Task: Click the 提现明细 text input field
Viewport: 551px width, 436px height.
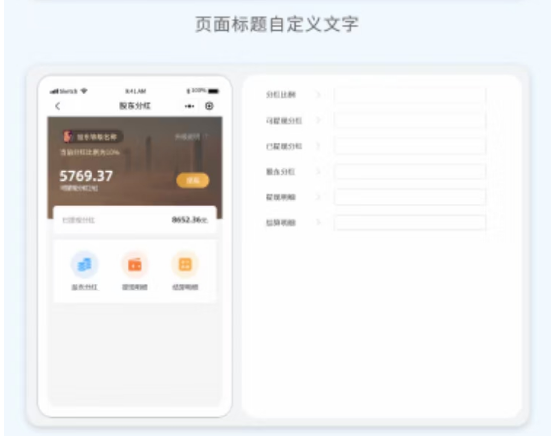Action: [x=410, y=197]
